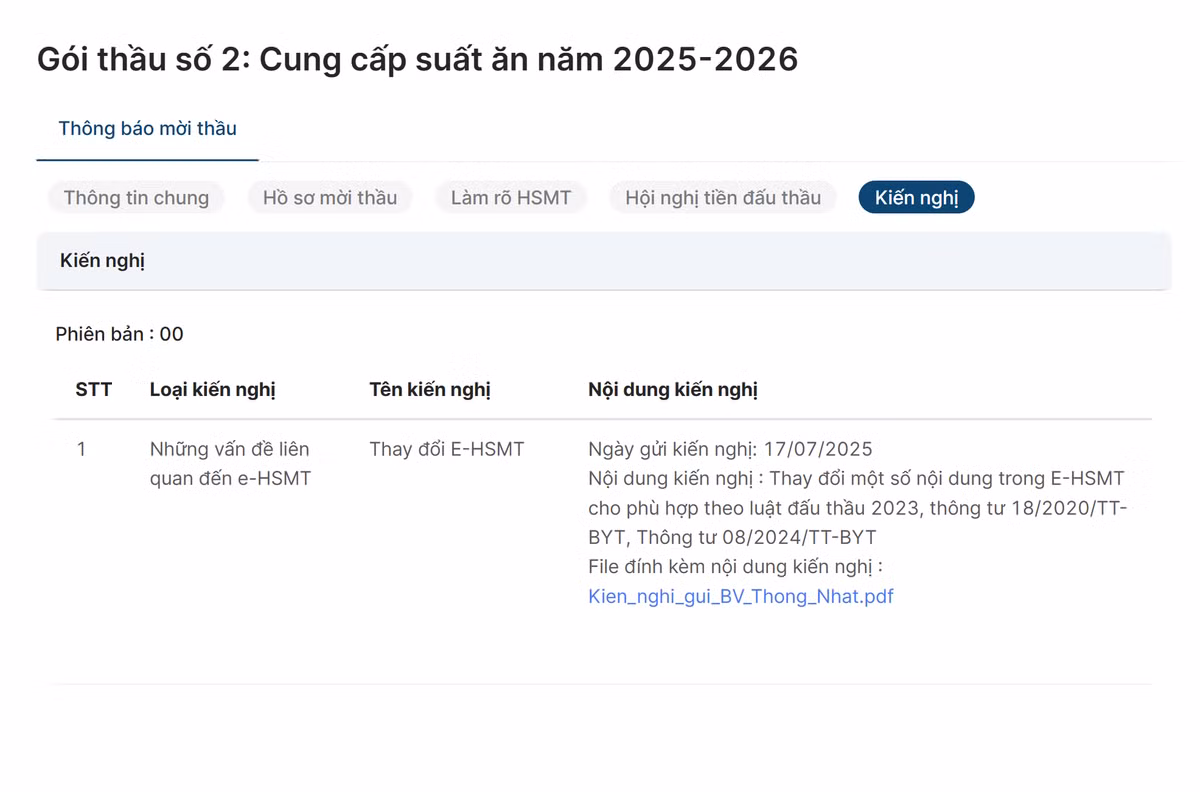The width and height of the screenshot is (1200, 792).
Task: Click the File đính kèm label text
Action: tap(735, 568)
